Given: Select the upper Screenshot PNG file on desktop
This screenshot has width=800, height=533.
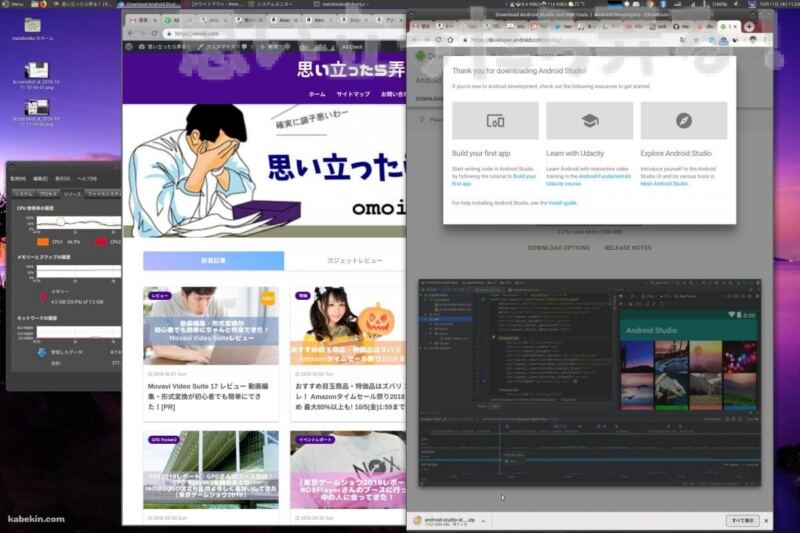Looking at the screenshot, I should [x=36, y=75].
